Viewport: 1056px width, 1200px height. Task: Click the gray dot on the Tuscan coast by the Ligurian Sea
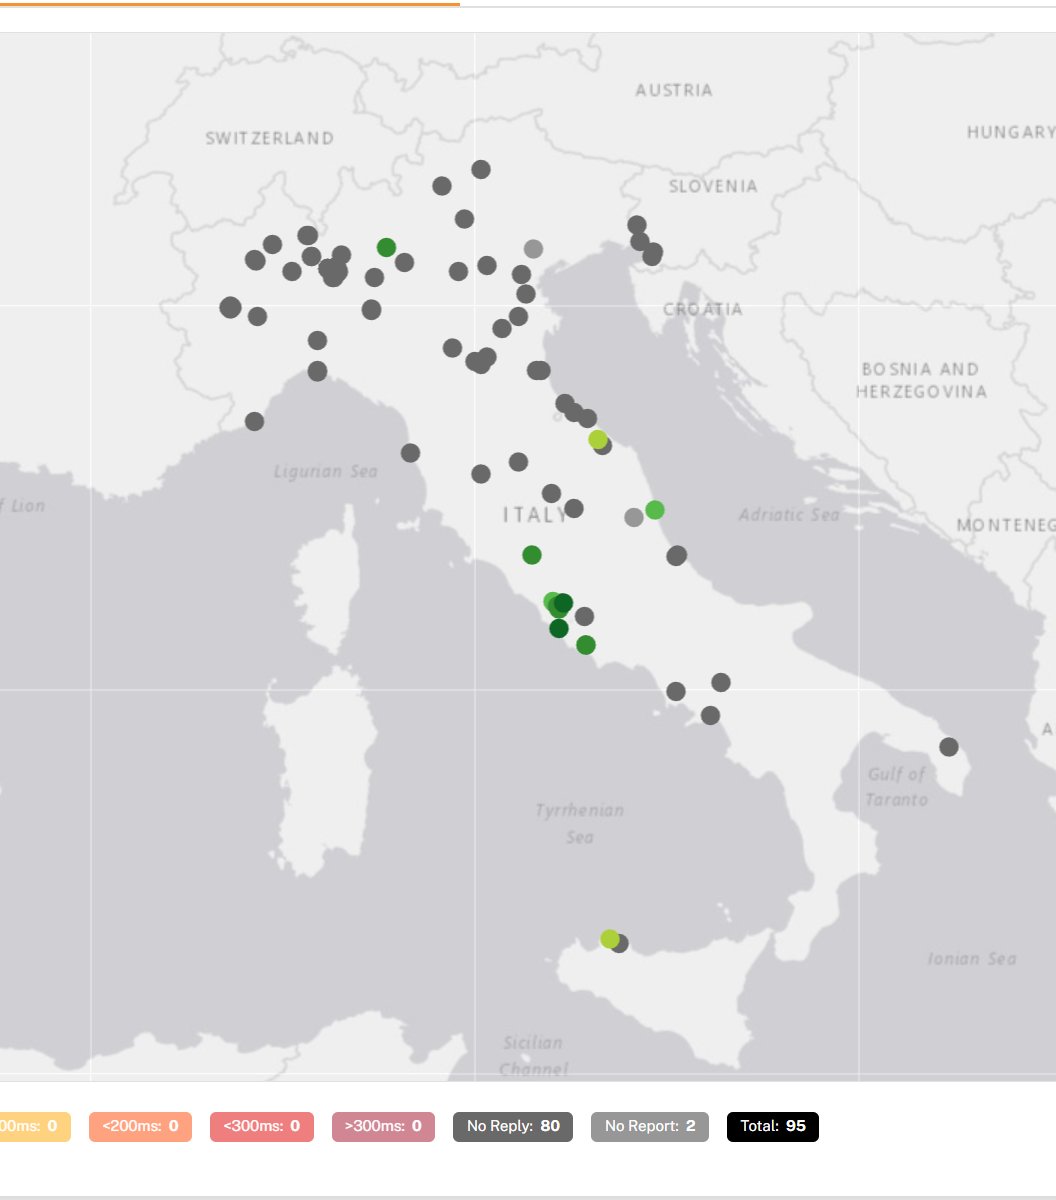click(410, 453)
